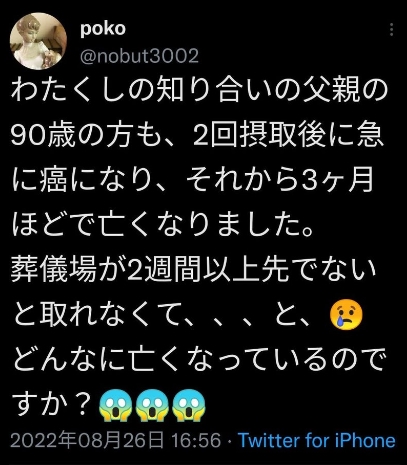407x465 pixels.
Task: Select the line starting 葬儀場が2週間以上
Action: click(194, 269)
